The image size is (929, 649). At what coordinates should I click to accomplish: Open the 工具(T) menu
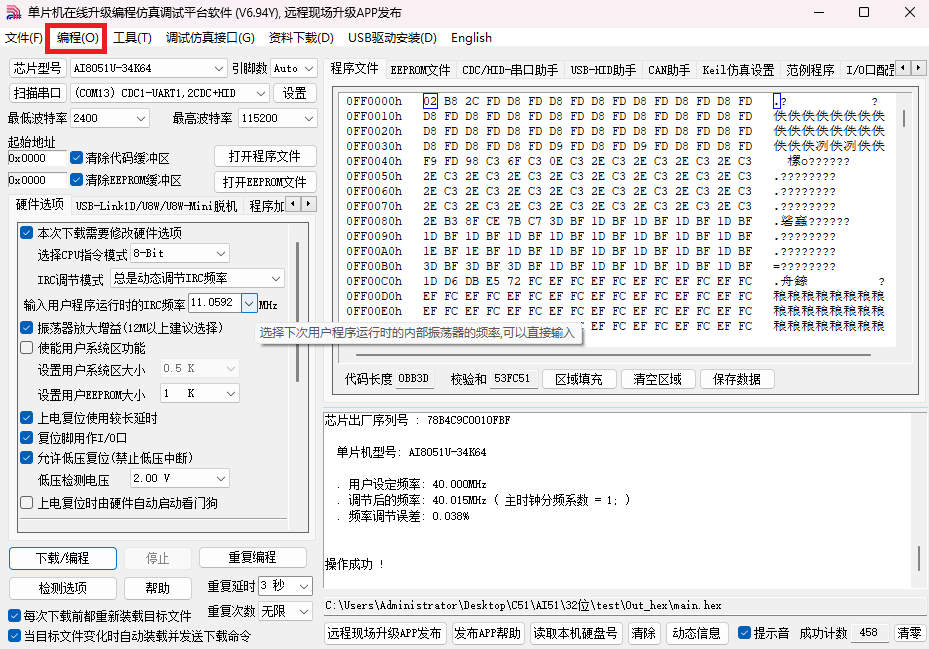[x=132, y=38]
